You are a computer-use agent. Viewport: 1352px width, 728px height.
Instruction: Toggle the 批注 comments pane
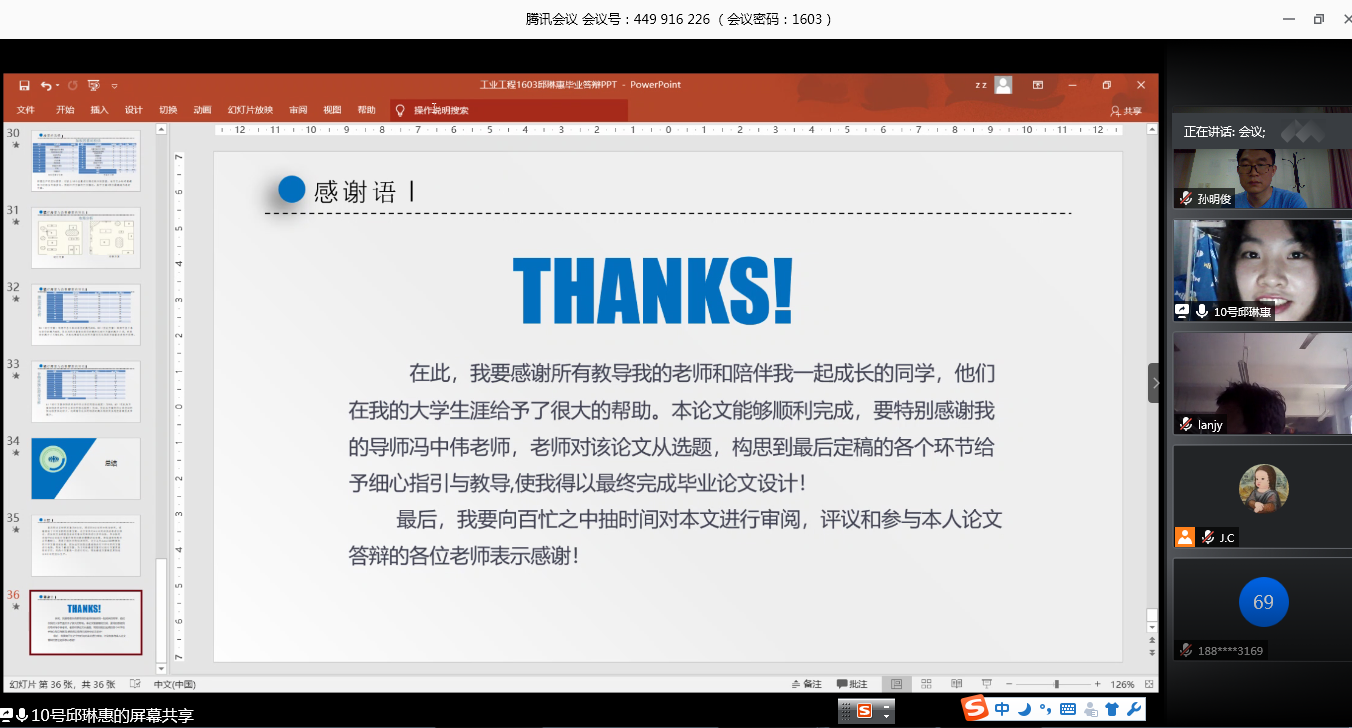[x=851, y=684]
